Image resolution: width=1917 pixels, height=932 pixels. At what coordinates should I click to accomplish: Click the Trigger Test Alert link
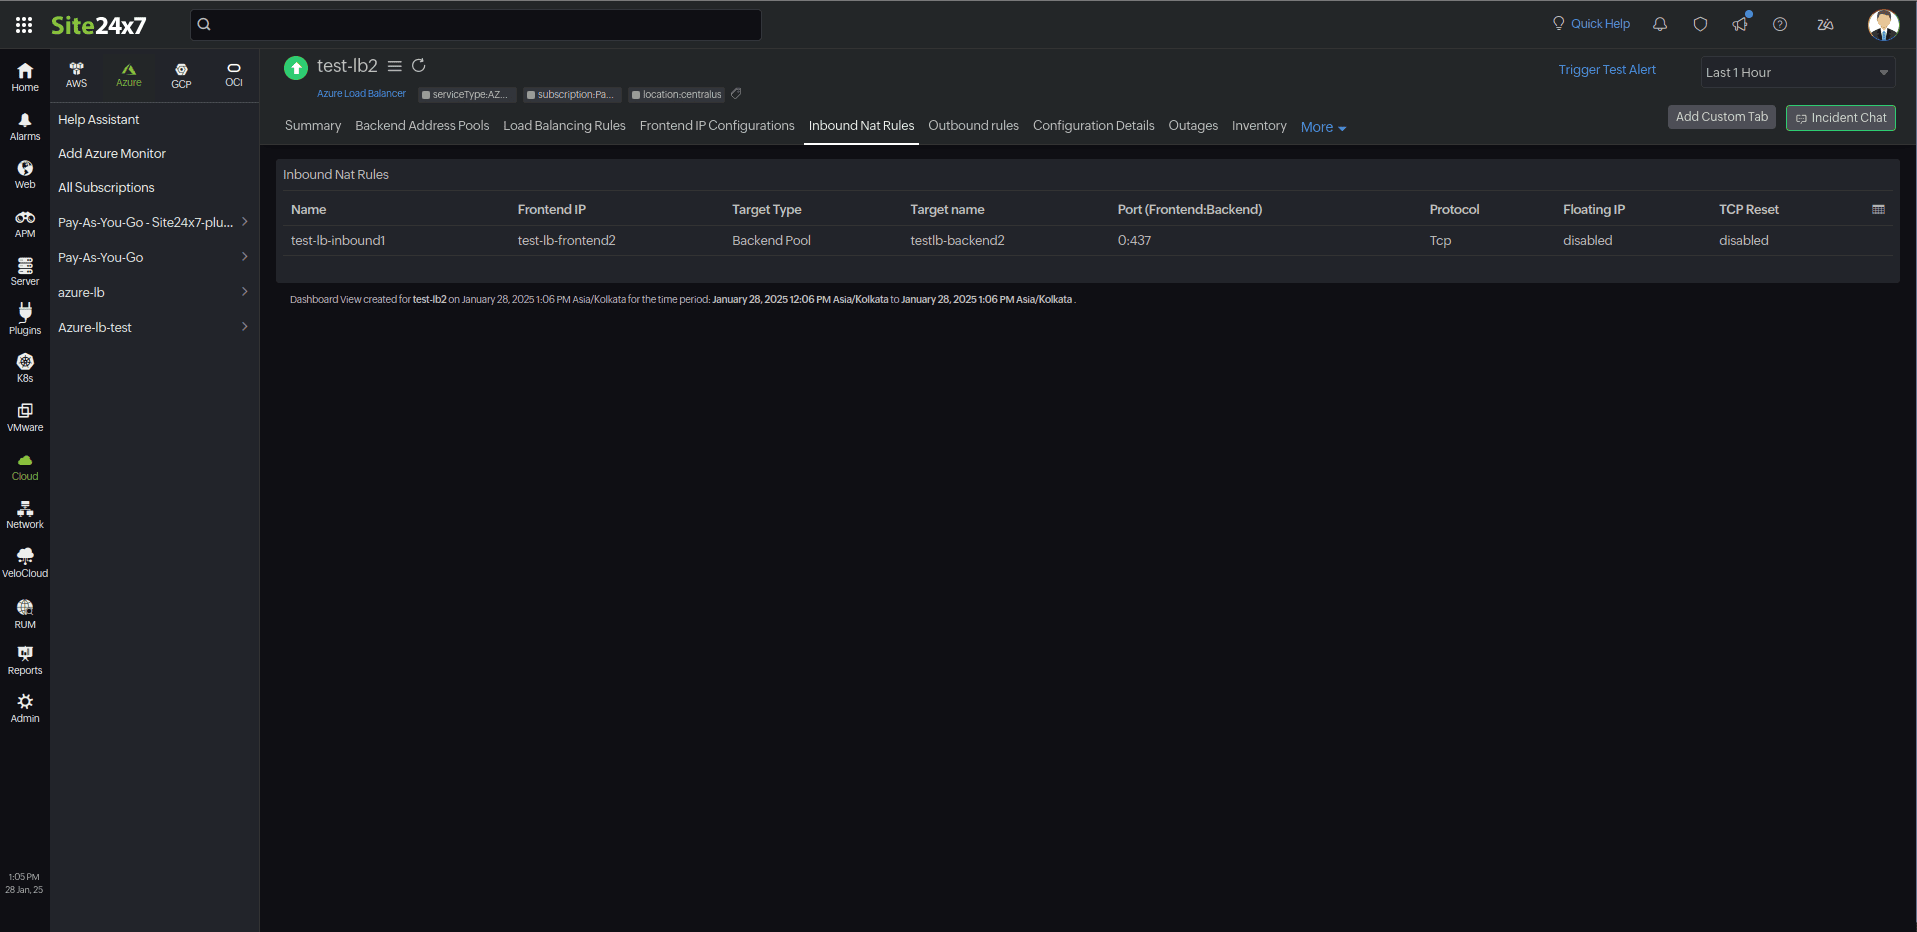[1606, 70]
